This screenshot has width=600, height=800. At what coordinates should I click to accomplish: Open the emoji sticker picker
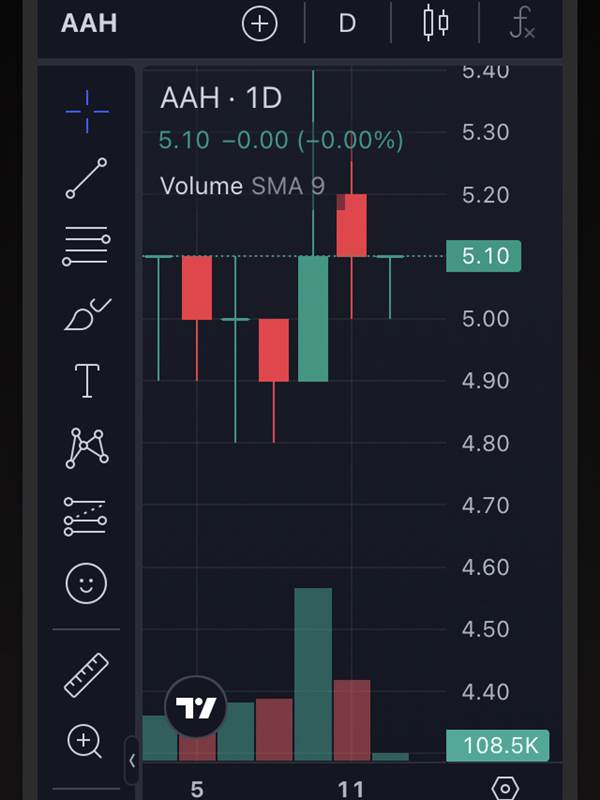pos(86,584)
